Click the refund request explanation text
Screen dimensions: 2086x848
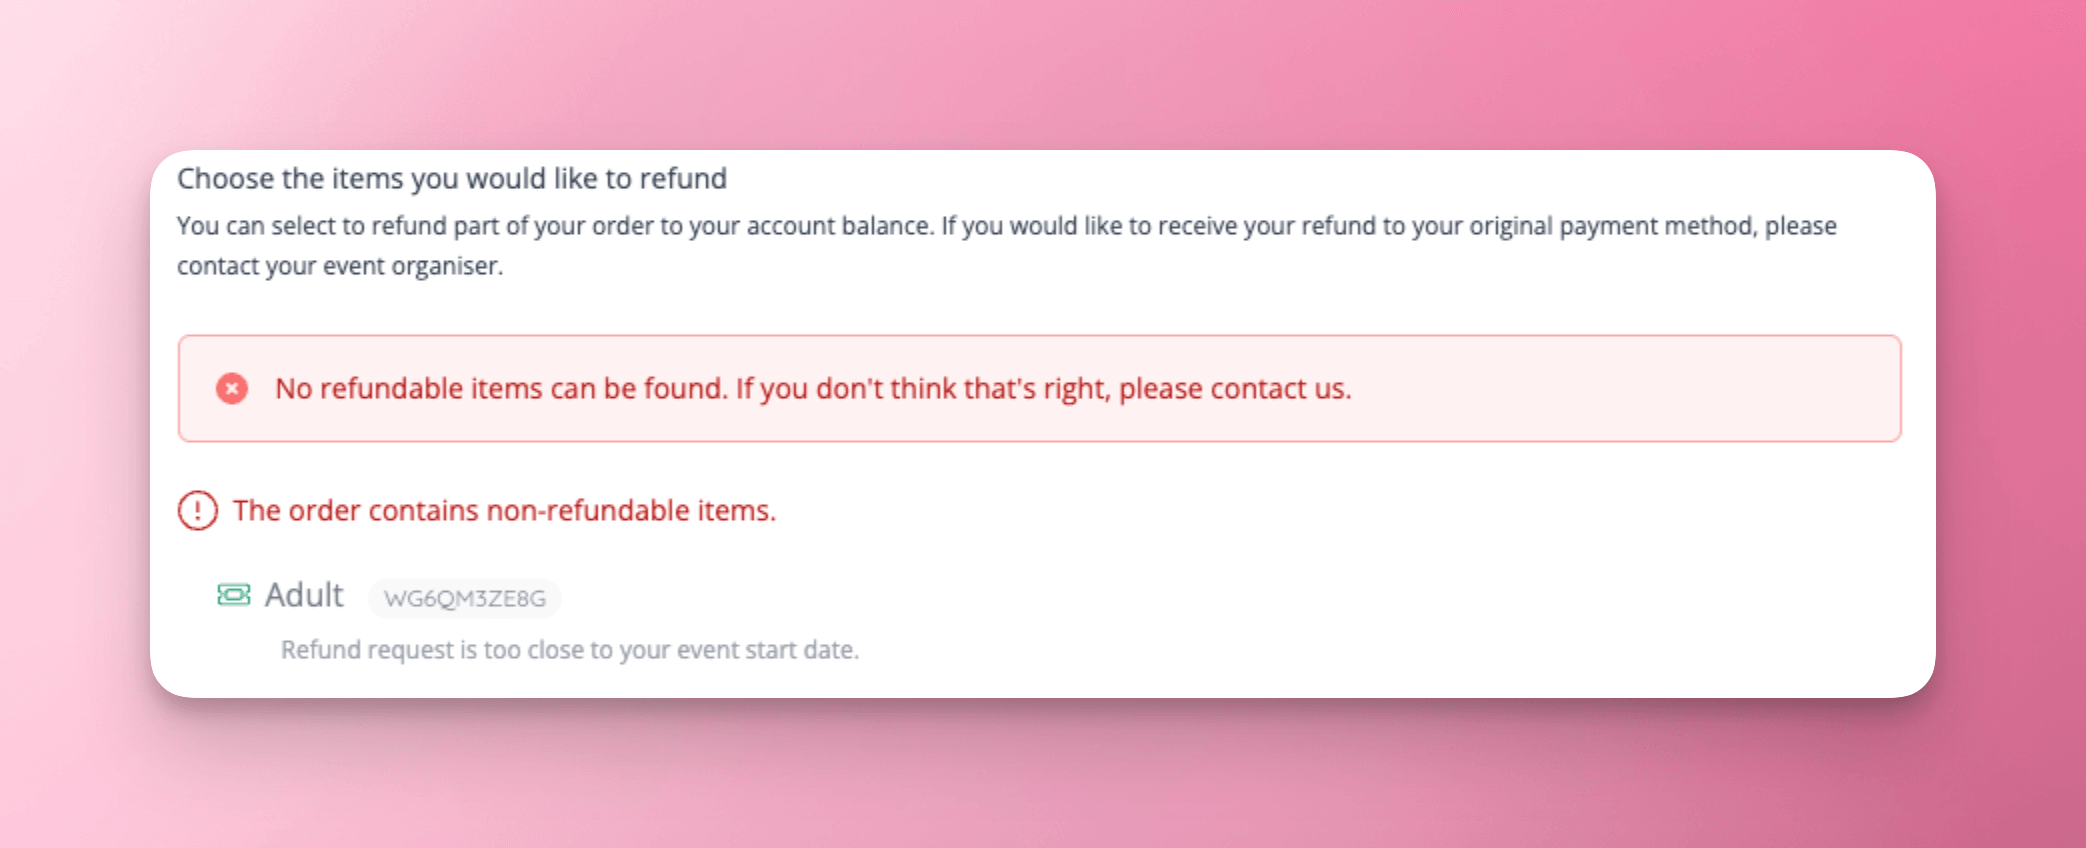tap(571, 649)
